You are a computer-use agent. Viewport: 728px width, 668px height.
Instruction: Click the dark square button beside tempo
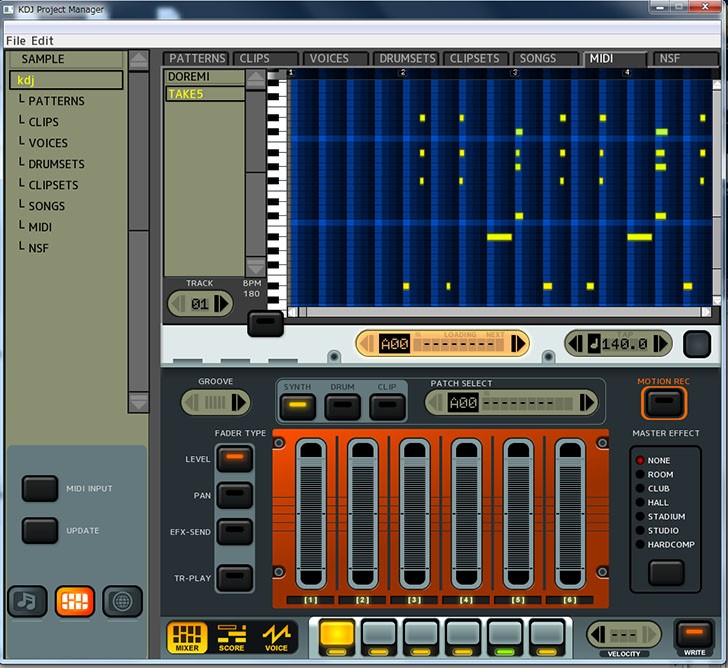[696, 344]
